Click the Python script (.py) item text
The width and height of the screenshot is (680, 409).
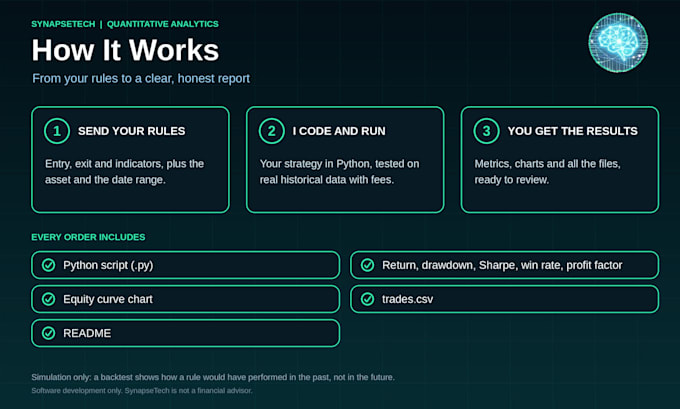(x=108, y=265)
